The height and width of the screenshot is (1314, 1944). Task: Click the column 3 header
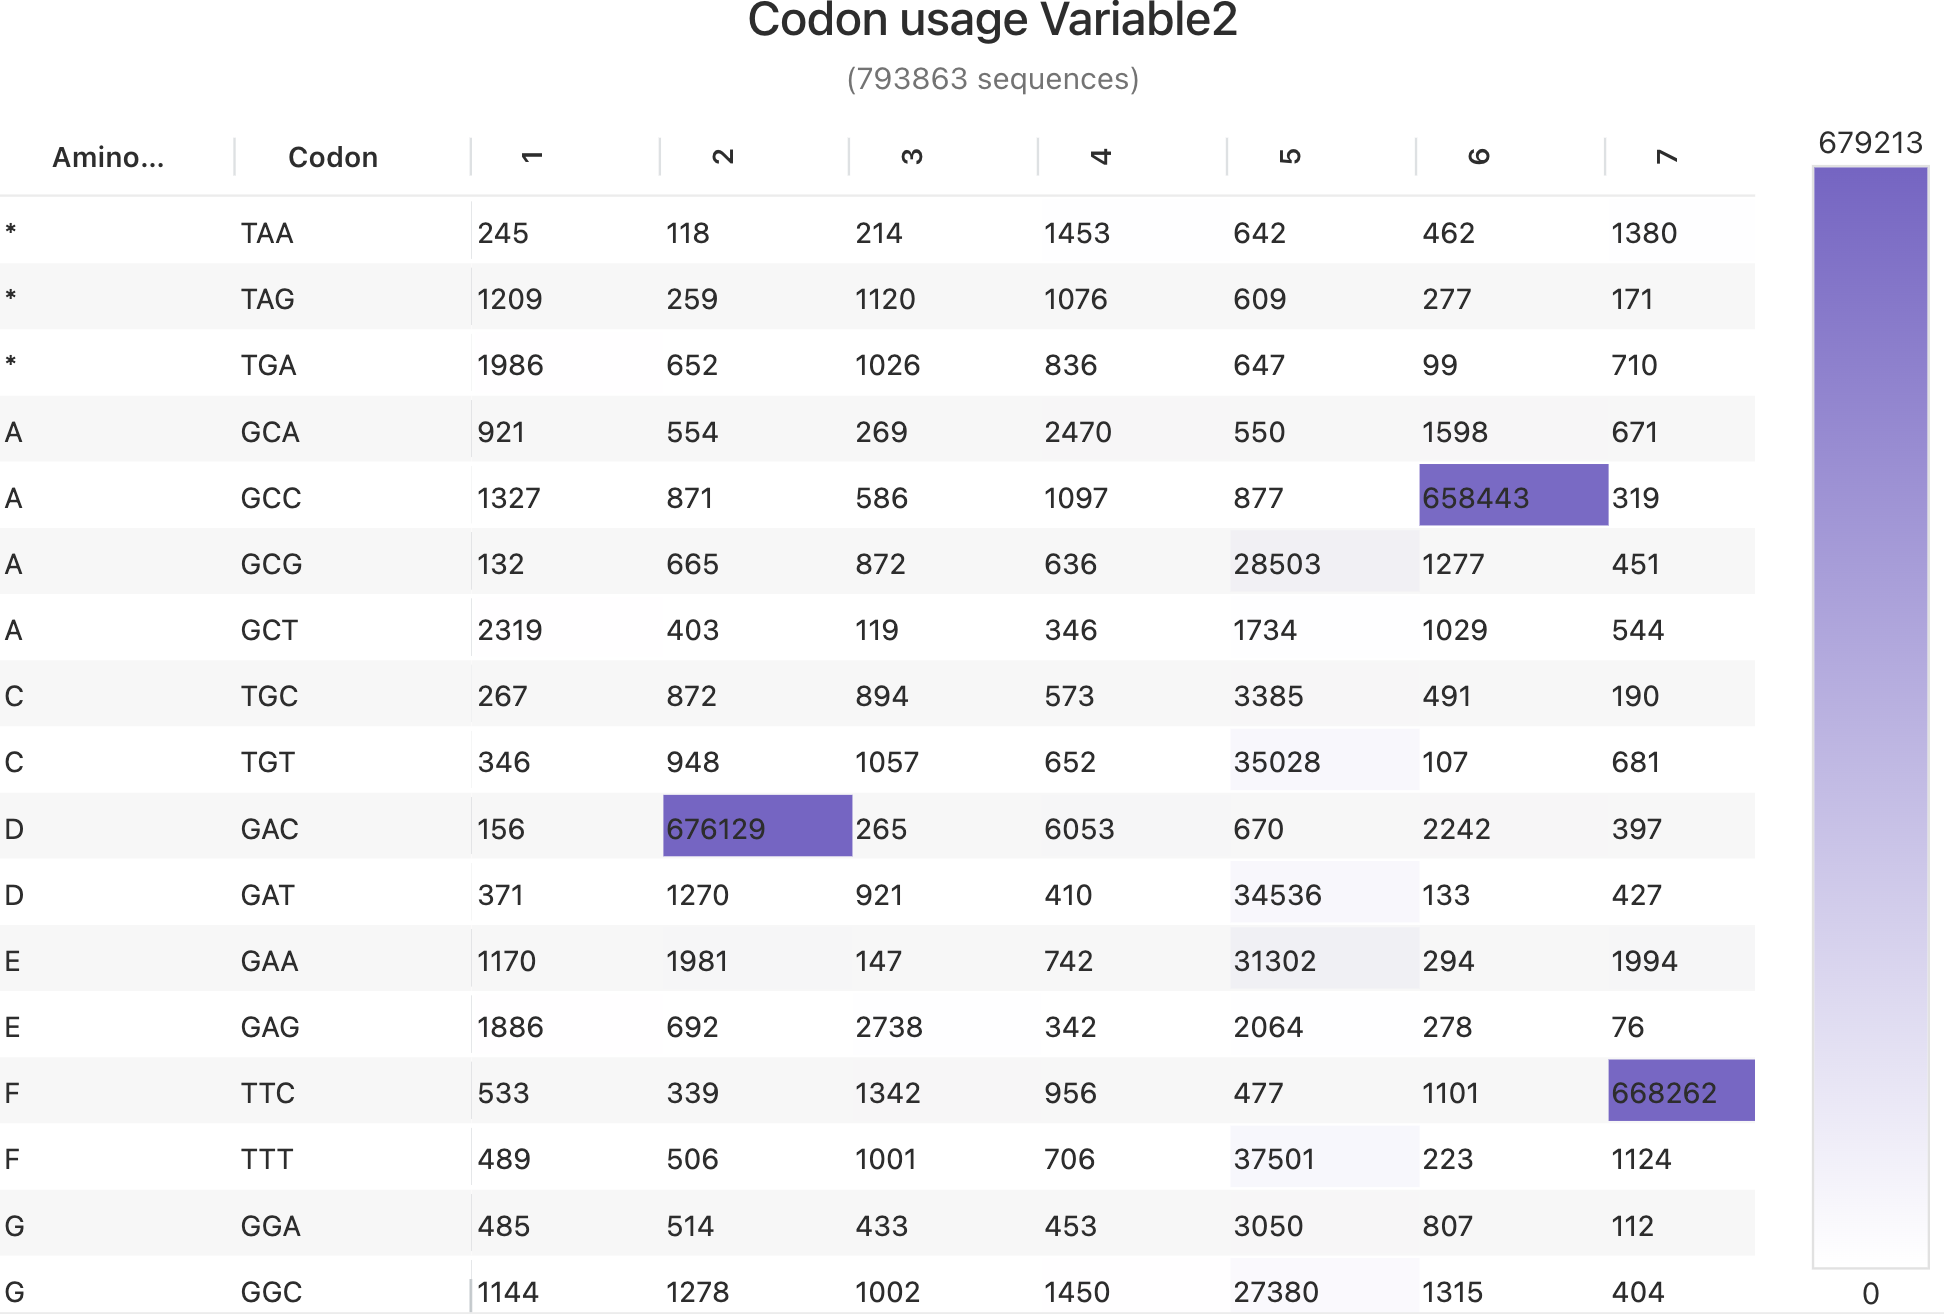[911, 157]
